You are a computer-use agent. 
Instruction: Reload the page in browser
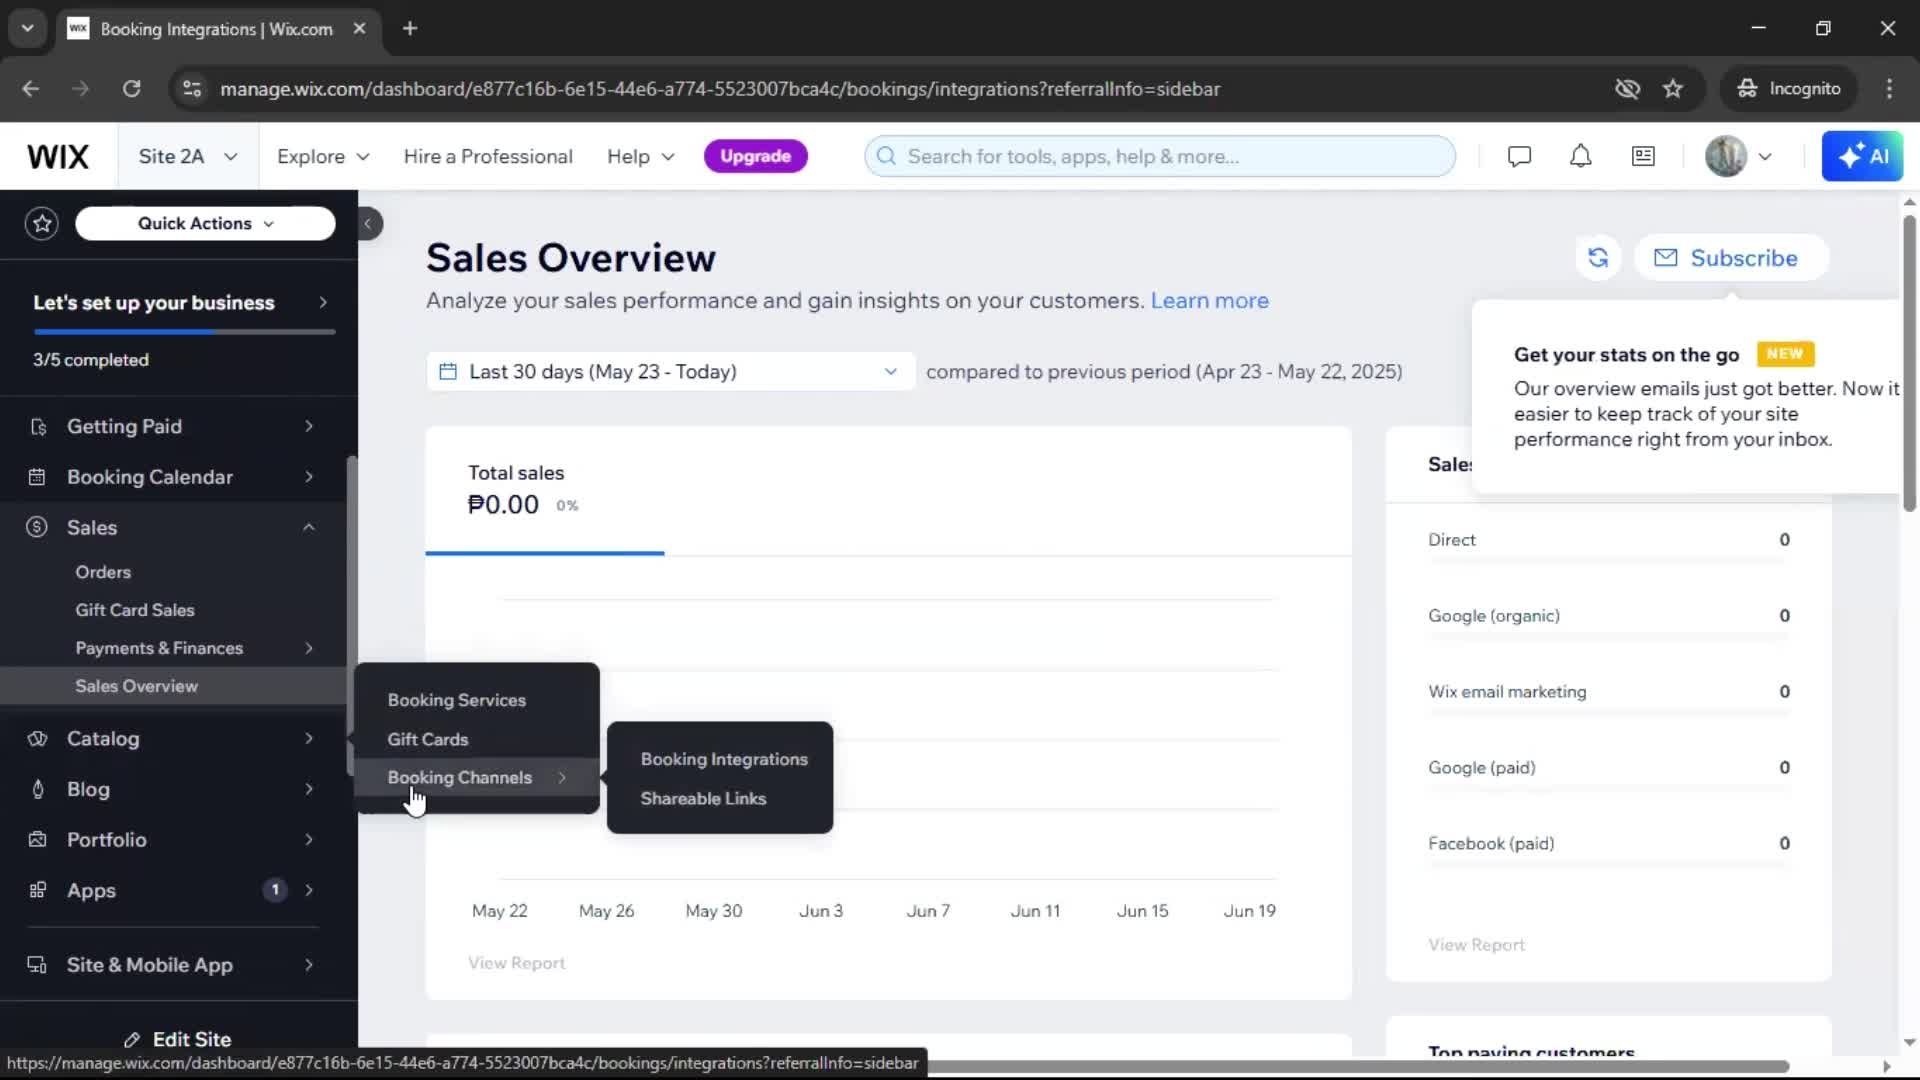(x=131, y=89)
